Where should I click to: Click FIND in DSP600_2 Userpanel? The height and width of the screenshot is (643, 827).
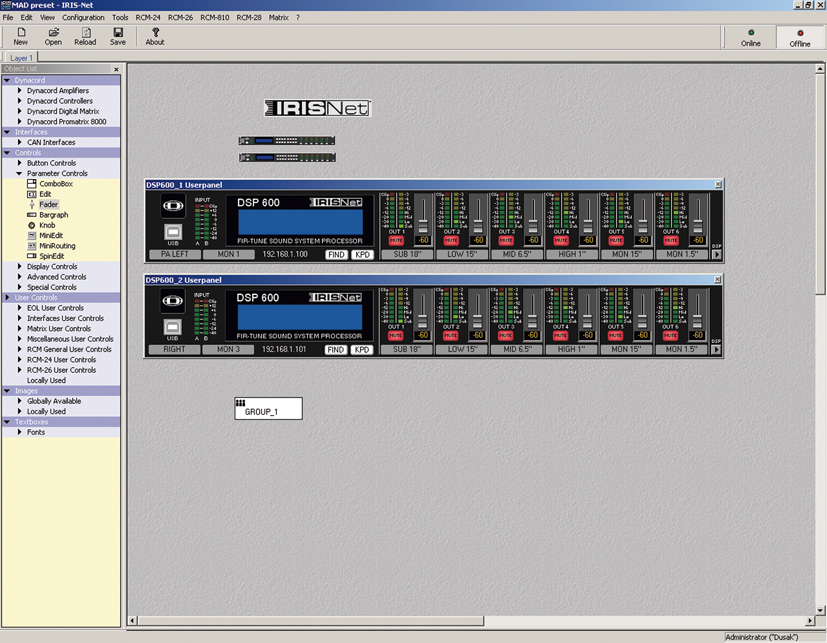point(335,350)
